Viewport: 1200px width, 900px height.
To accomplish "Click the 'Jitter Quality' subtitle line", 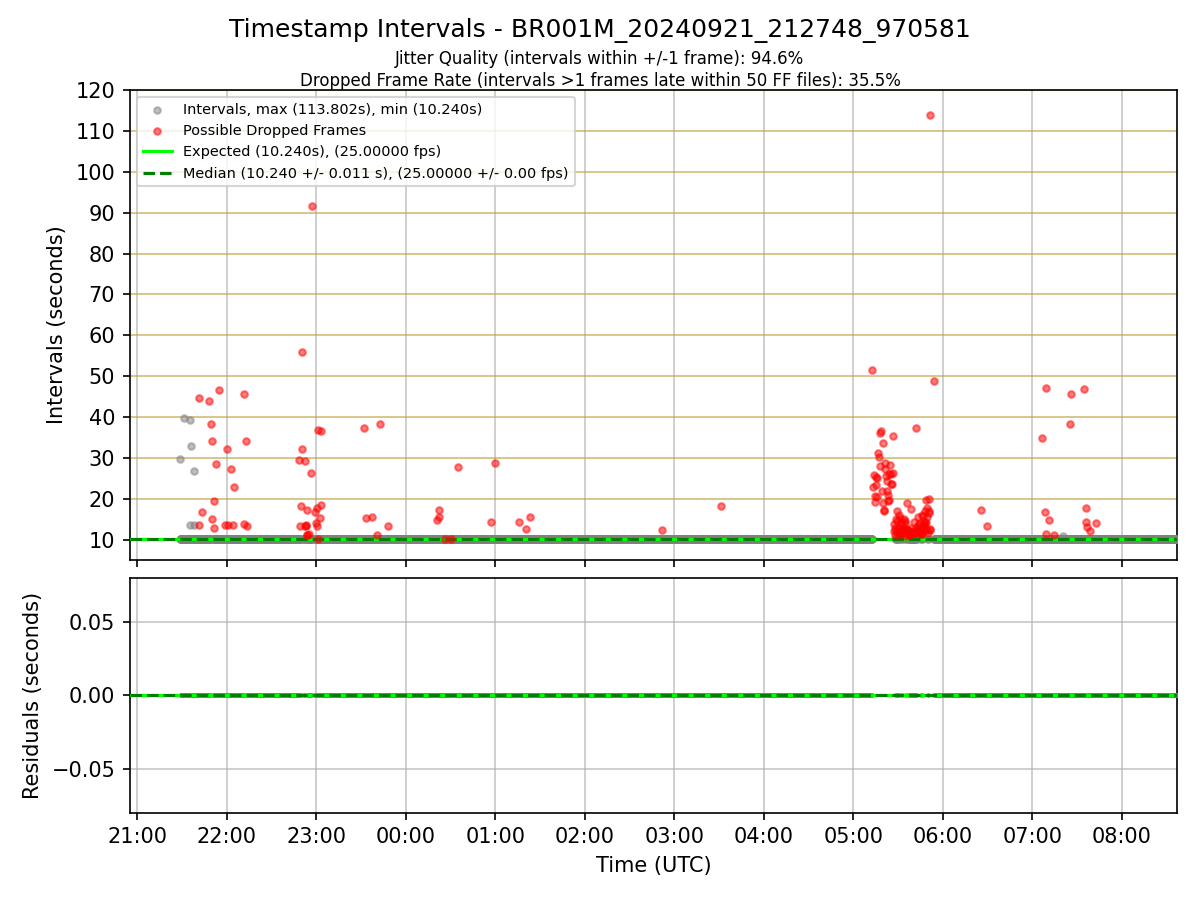I will [599, 58].
